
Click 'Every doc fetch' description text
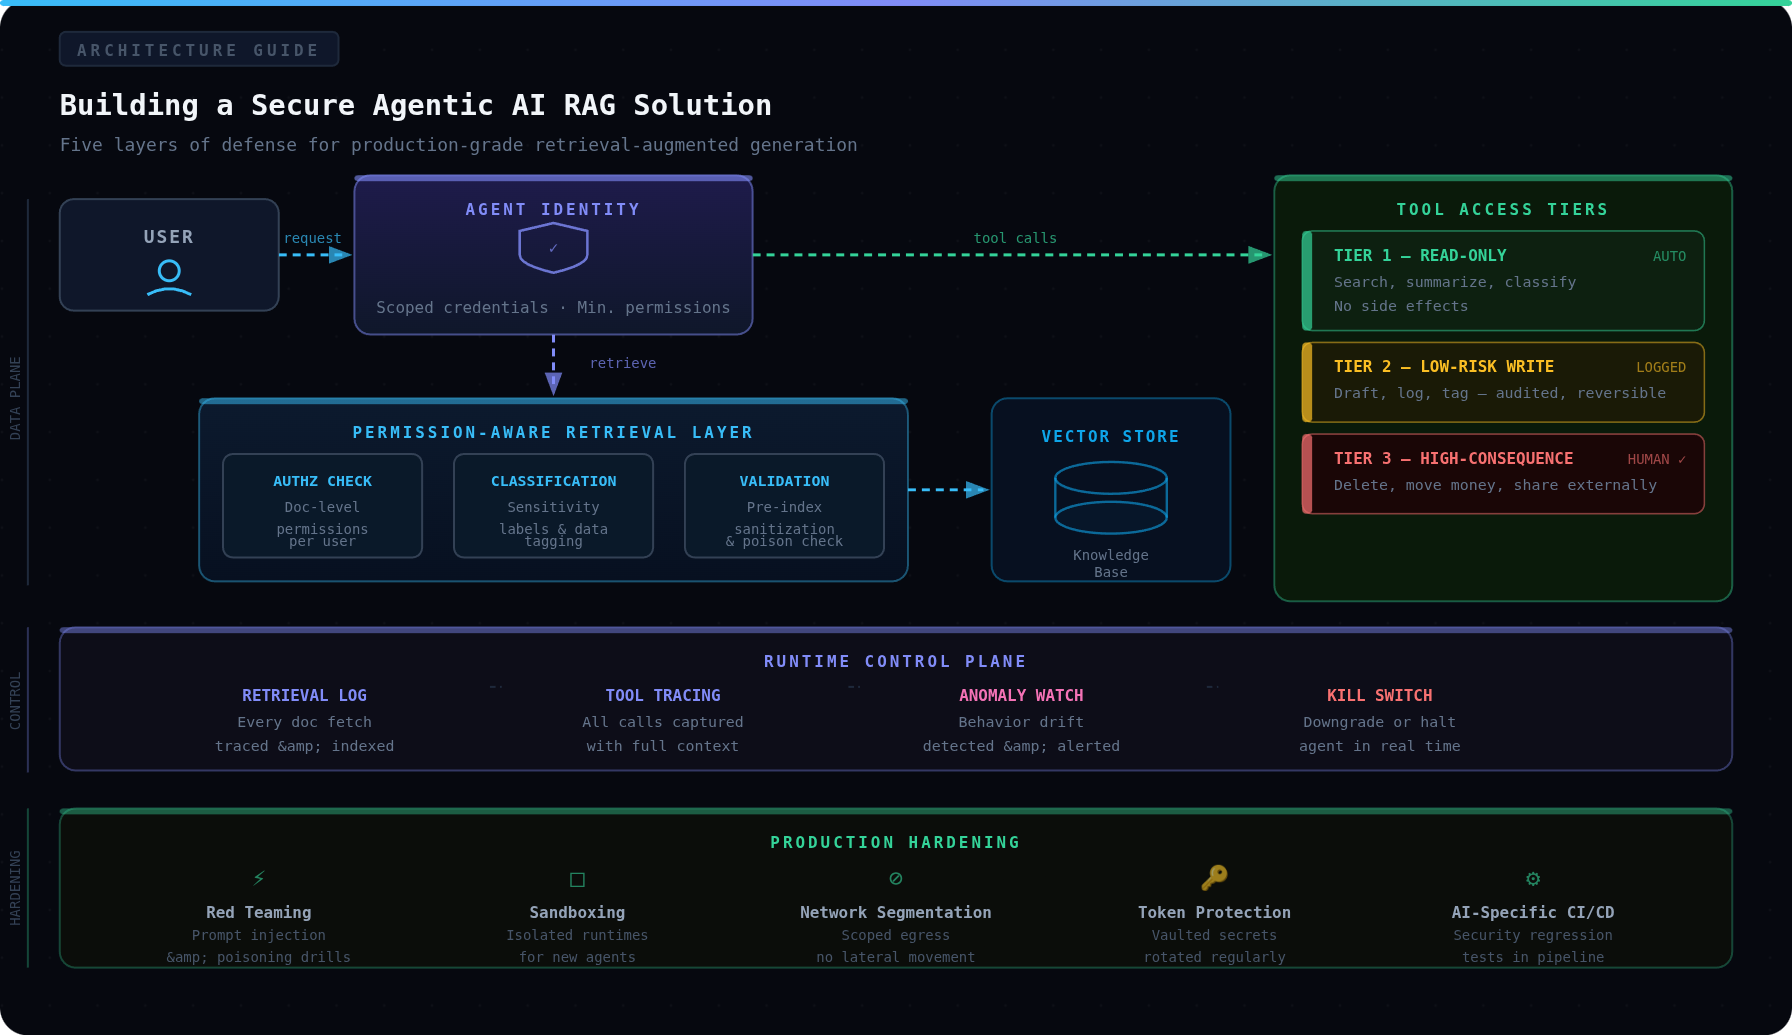[x=304, y=723]
